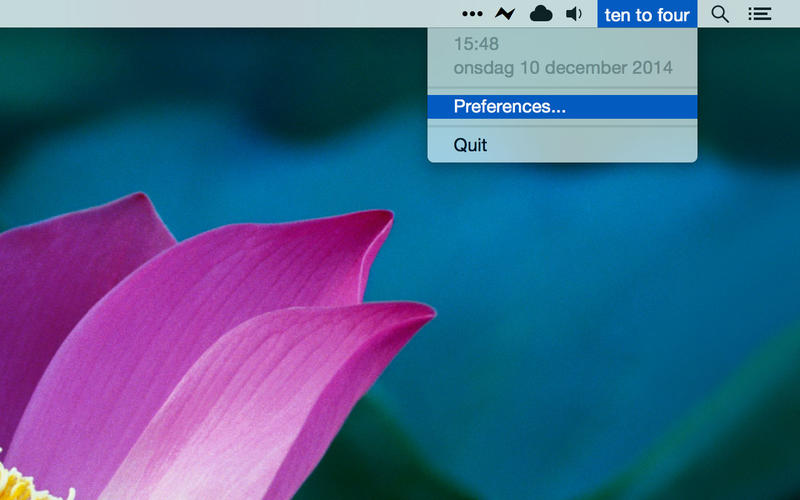This screenshot has height=500, width=800.
Task: Click the three-dots icon in the menu bar
Action: point(473,14)
